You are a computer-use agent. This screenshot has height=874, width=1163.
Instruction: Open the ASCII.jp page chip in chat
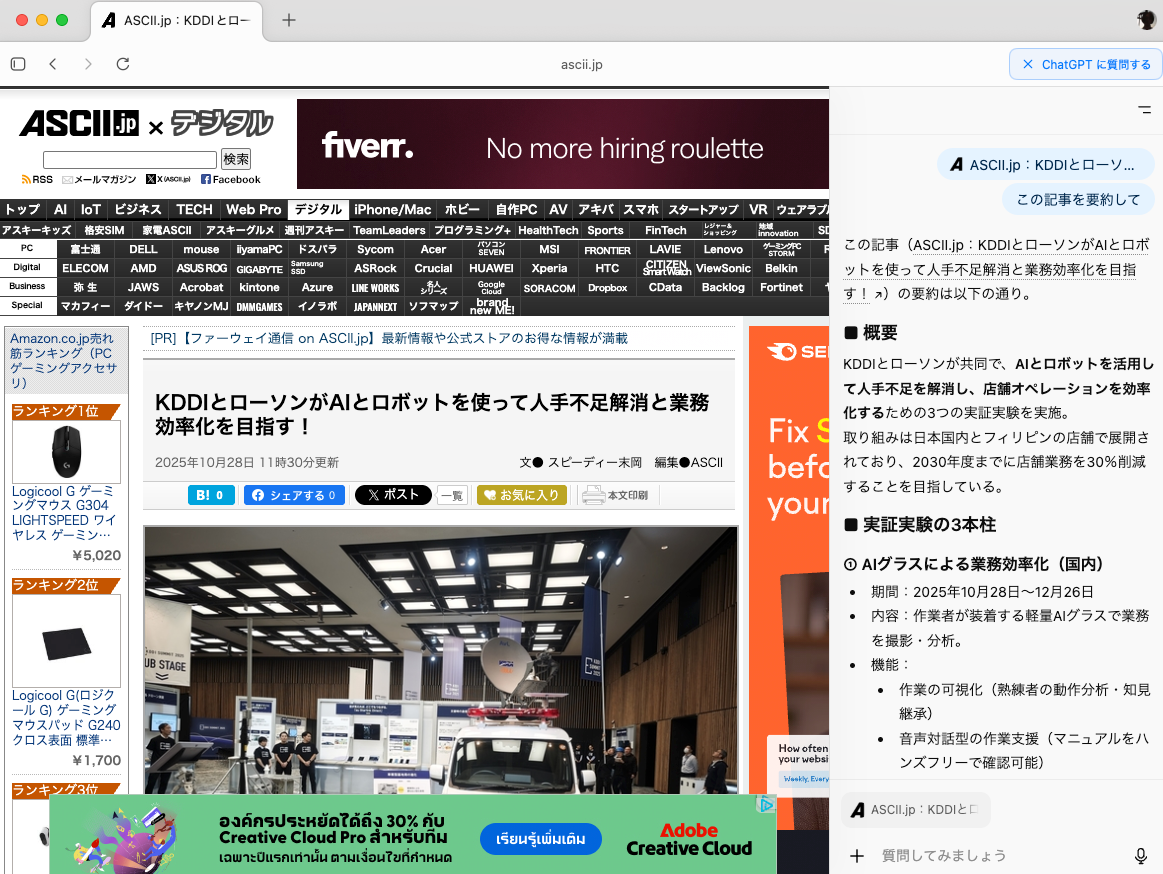click(x=1046, y=165)
